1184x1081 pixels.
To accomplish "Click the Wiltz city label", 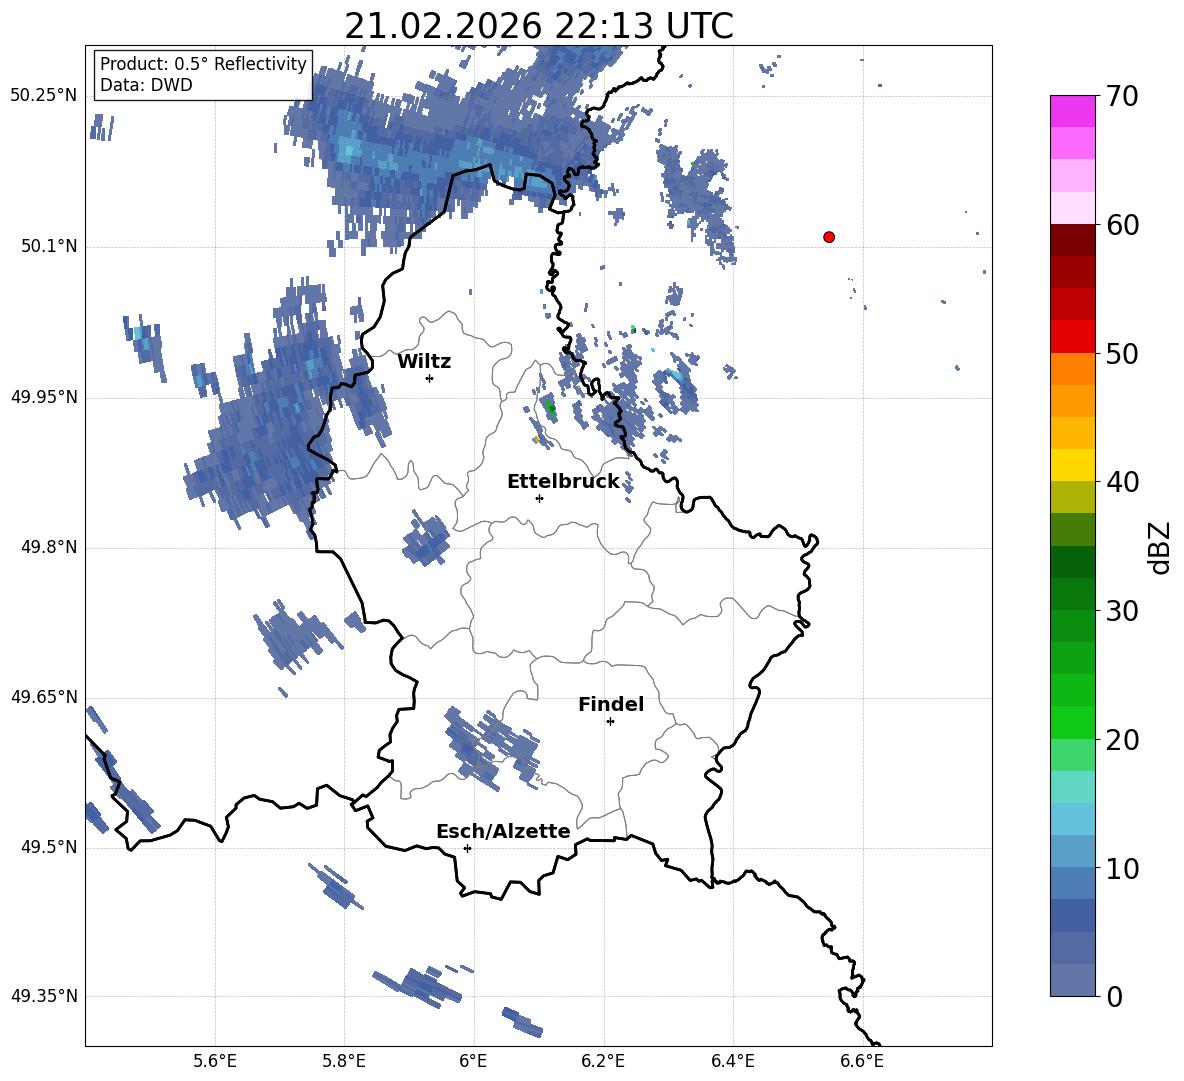I will click(424, 362).
